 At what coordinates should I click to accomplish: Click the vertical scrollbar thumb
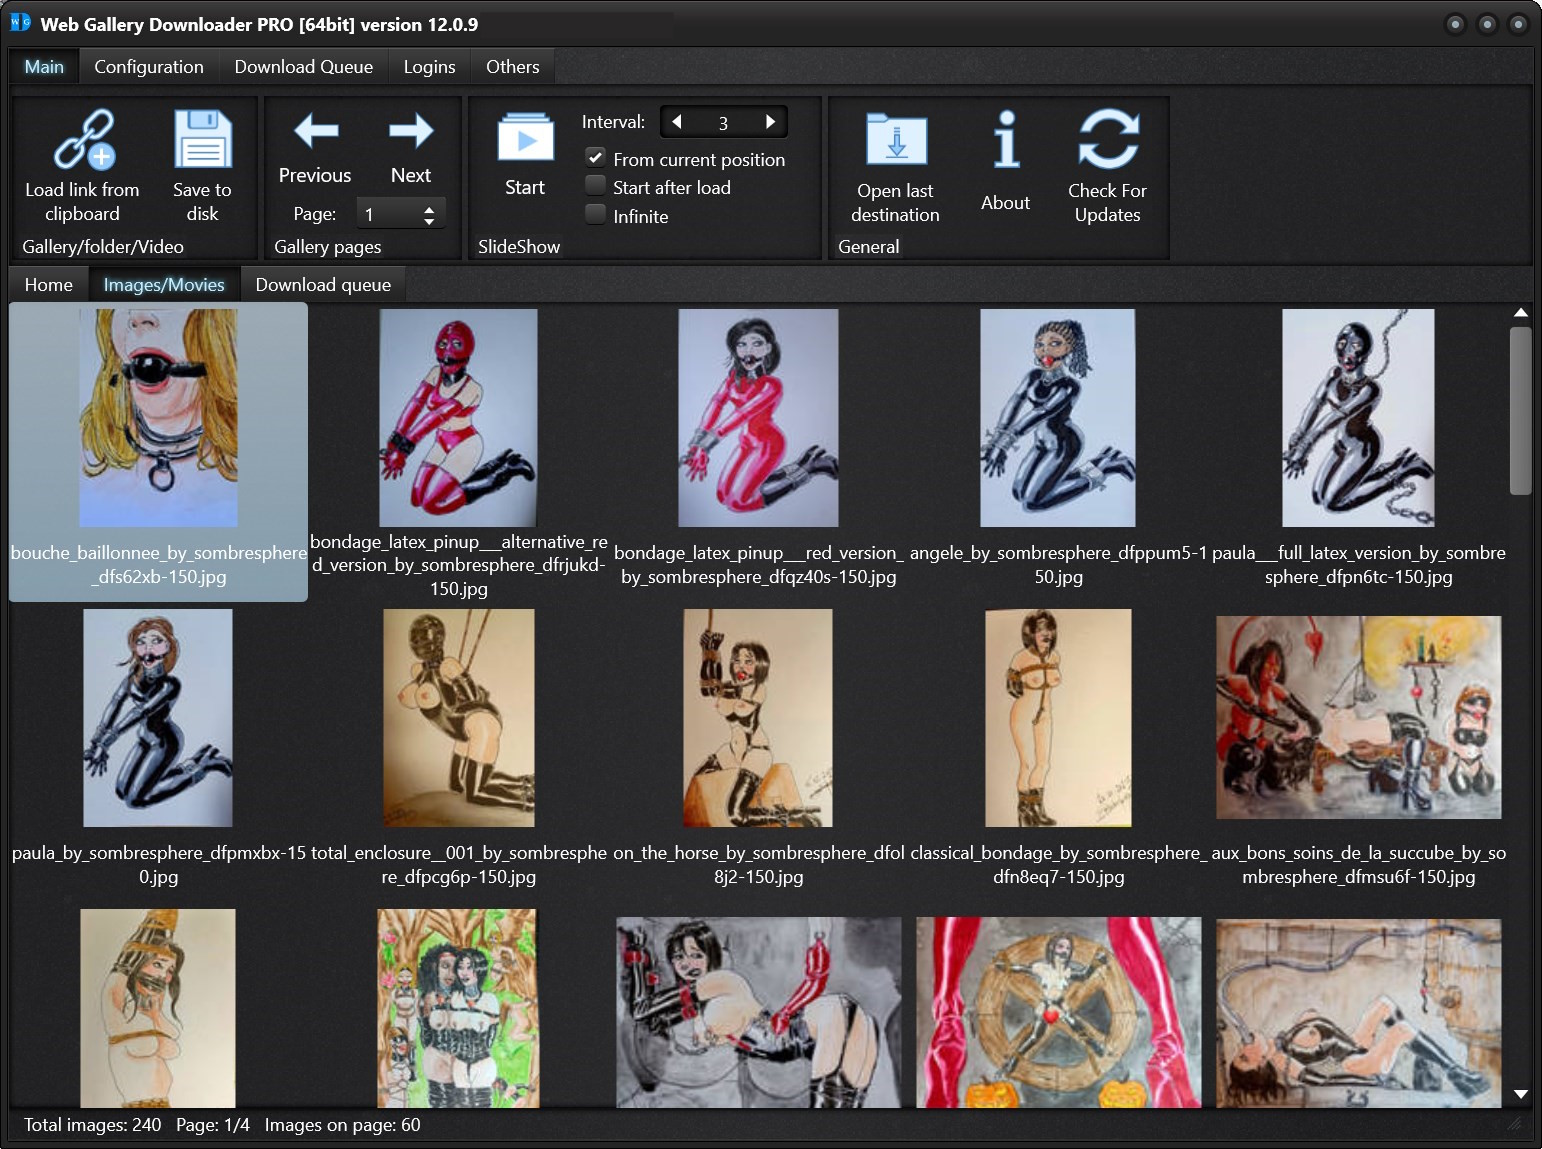(x=1520, y=410)
